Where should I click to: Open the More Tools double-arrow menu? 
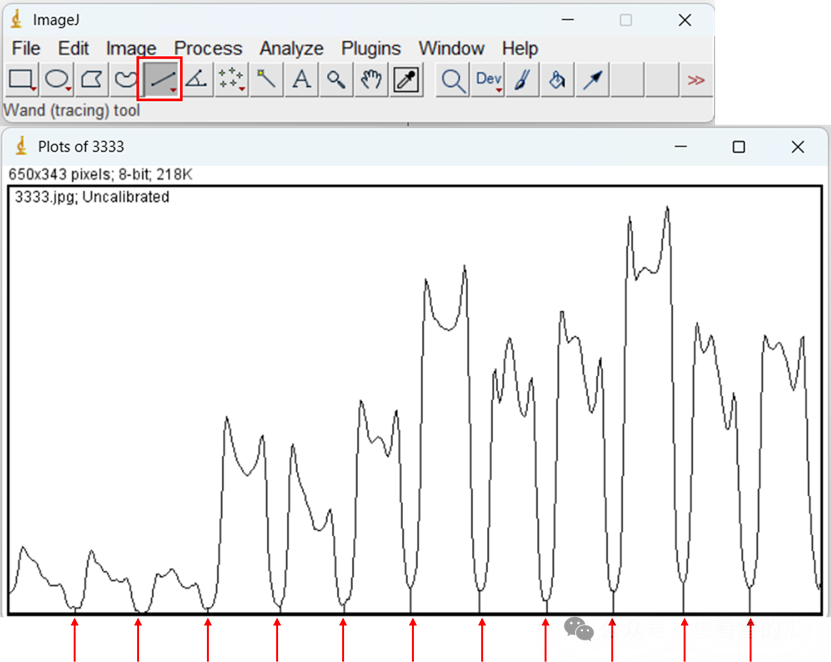(x=696, y=80)
